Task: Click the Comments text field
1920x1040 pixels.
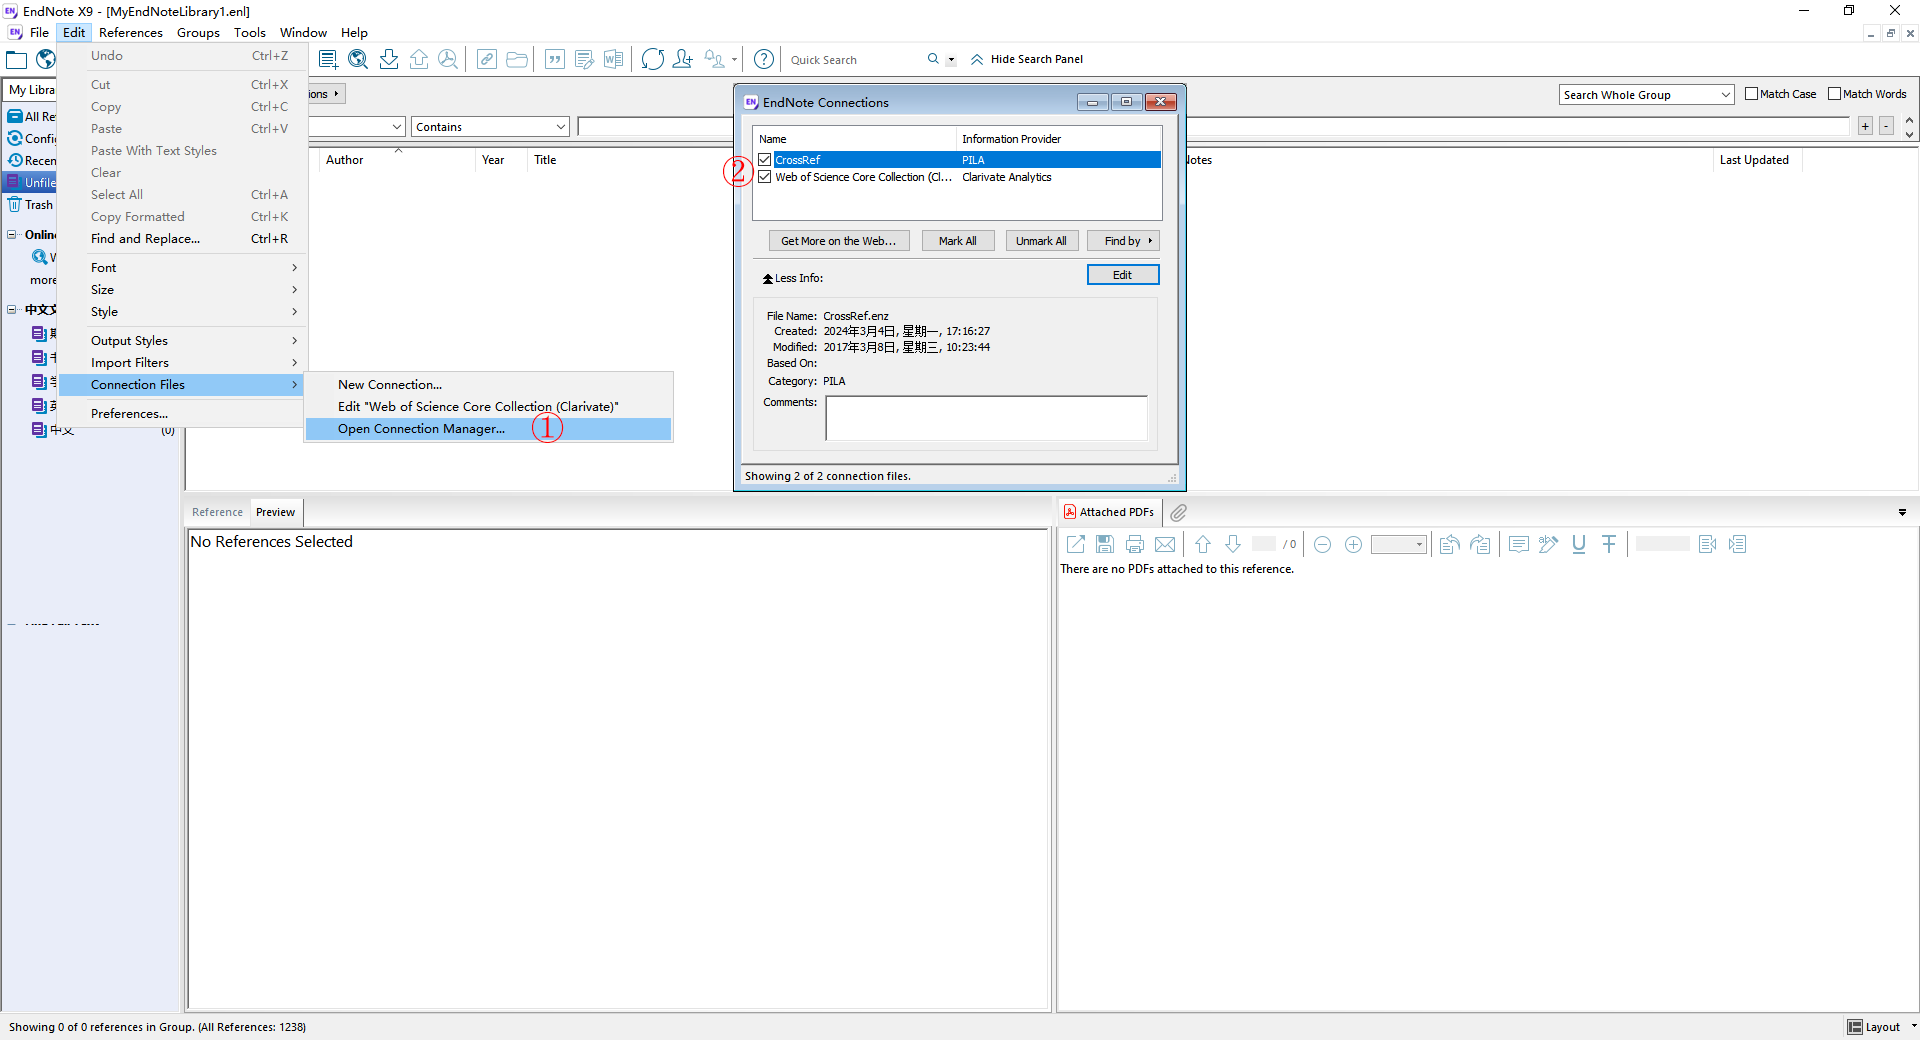Action: tap(986, 418)
